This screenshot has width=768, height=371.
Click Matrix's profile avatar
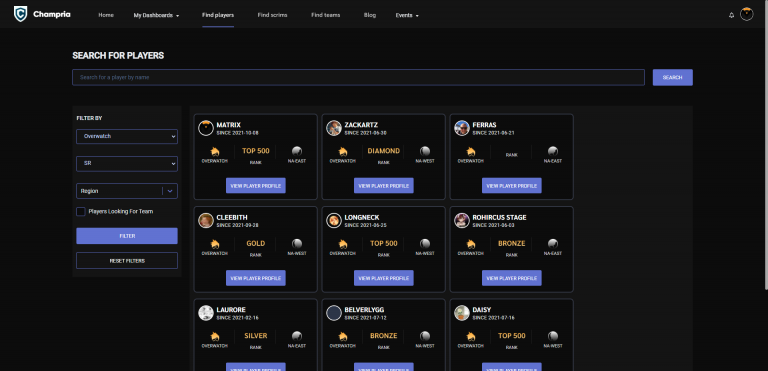pyautogui.click(x=206, y=128)
